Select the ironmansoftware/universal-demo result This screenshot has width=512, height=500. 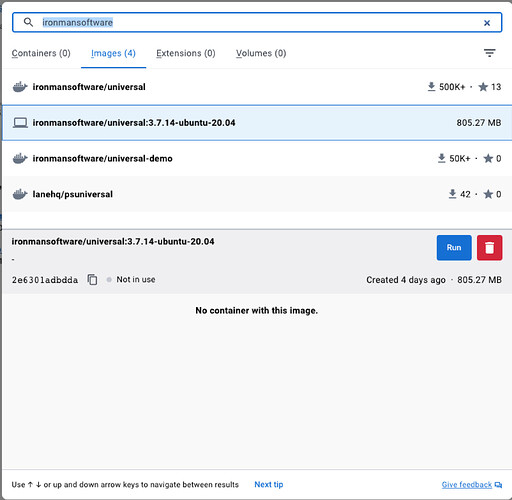coord(257,158)
